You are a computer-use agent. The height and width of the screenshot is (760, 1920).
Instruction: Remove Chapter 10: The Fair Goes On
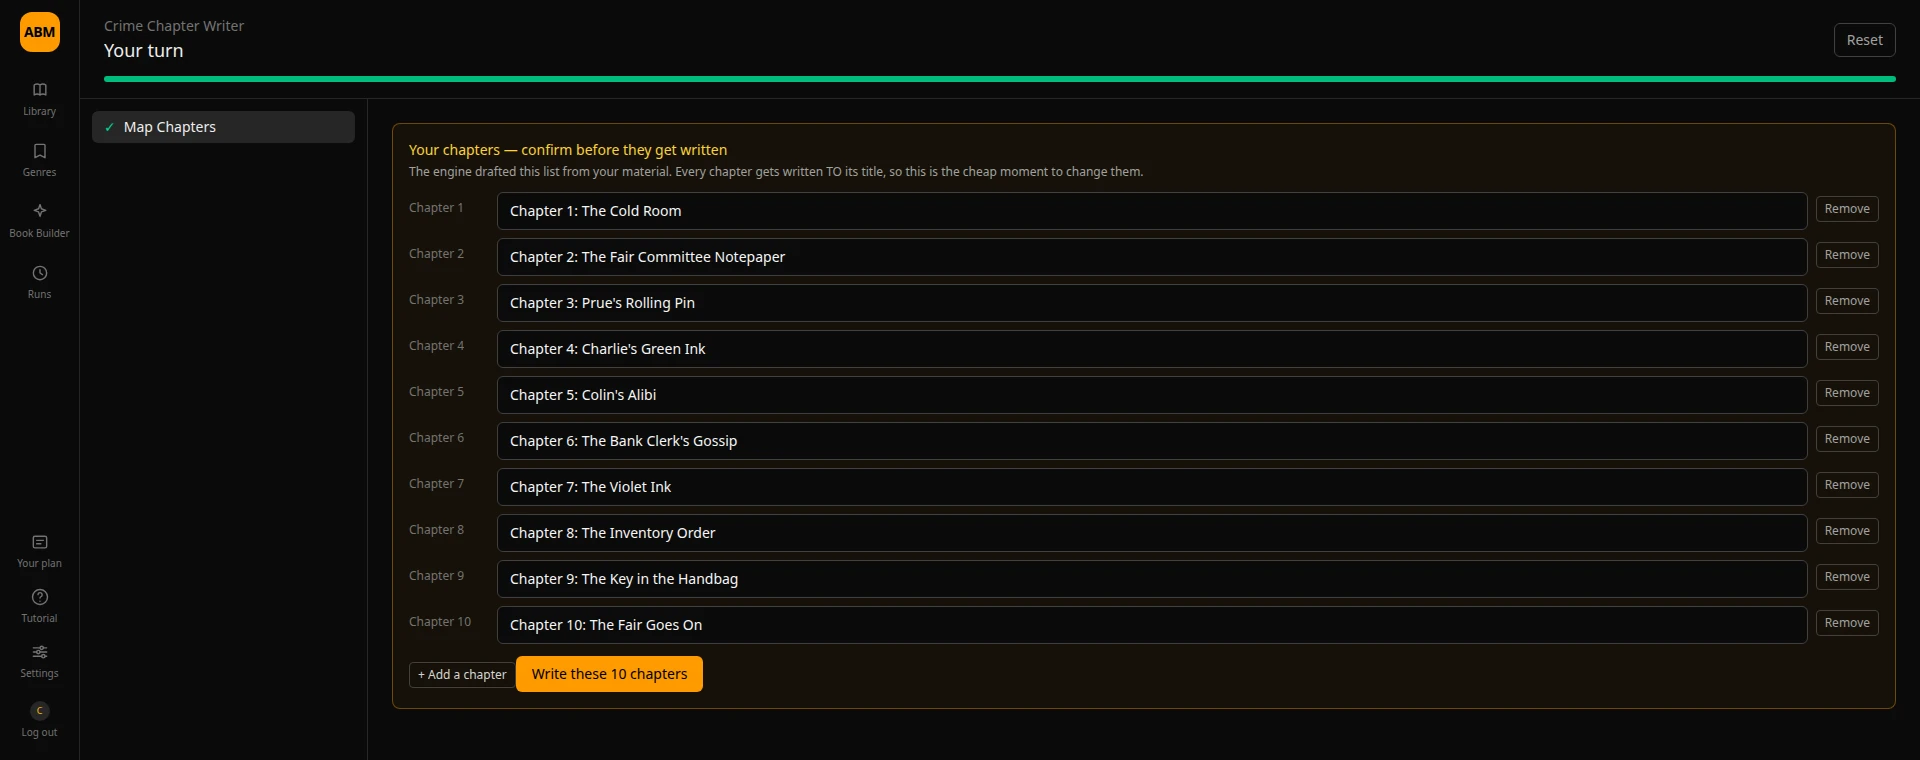click(1847, 623)
